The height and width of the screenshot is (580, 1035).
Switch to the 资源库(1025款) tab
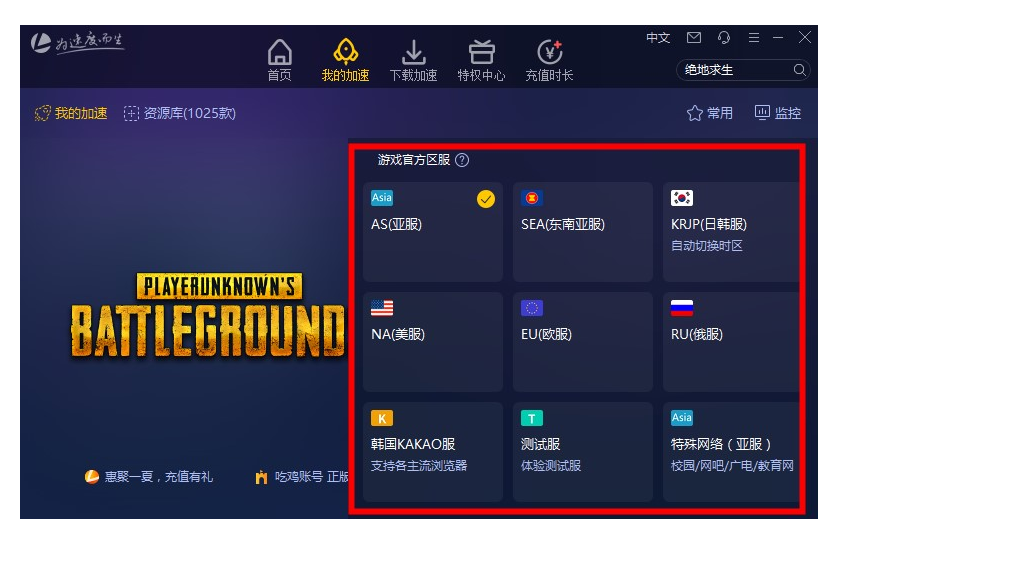[180, 113]
